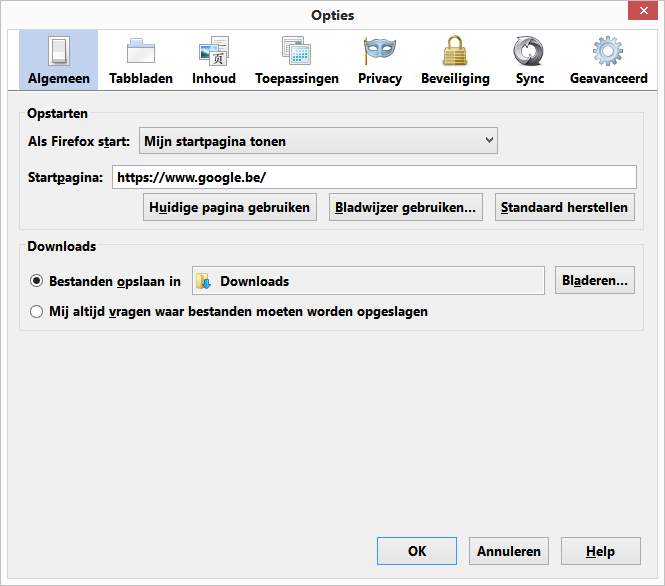Expand the Als Firefox start dropdown
Image resolution: width=665 pixels, height=586 pixels.
point(318,141)
